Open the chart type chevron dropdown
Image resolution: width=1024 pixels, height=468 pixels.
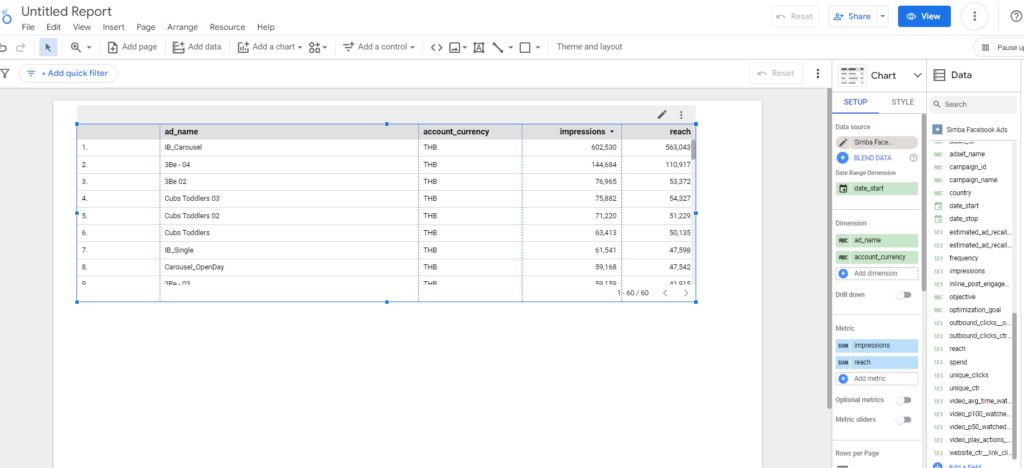pyautogui.click(x=917, y=75)
